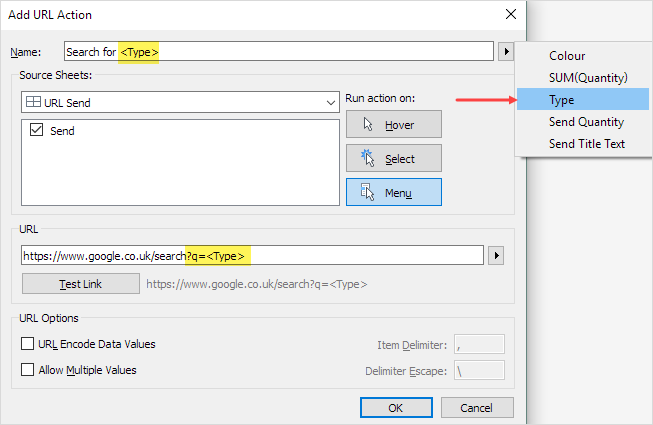Click the worksheet icon in the source sheets dropdown
Viewport: 653px width, 425px height.
click(33, 102)
